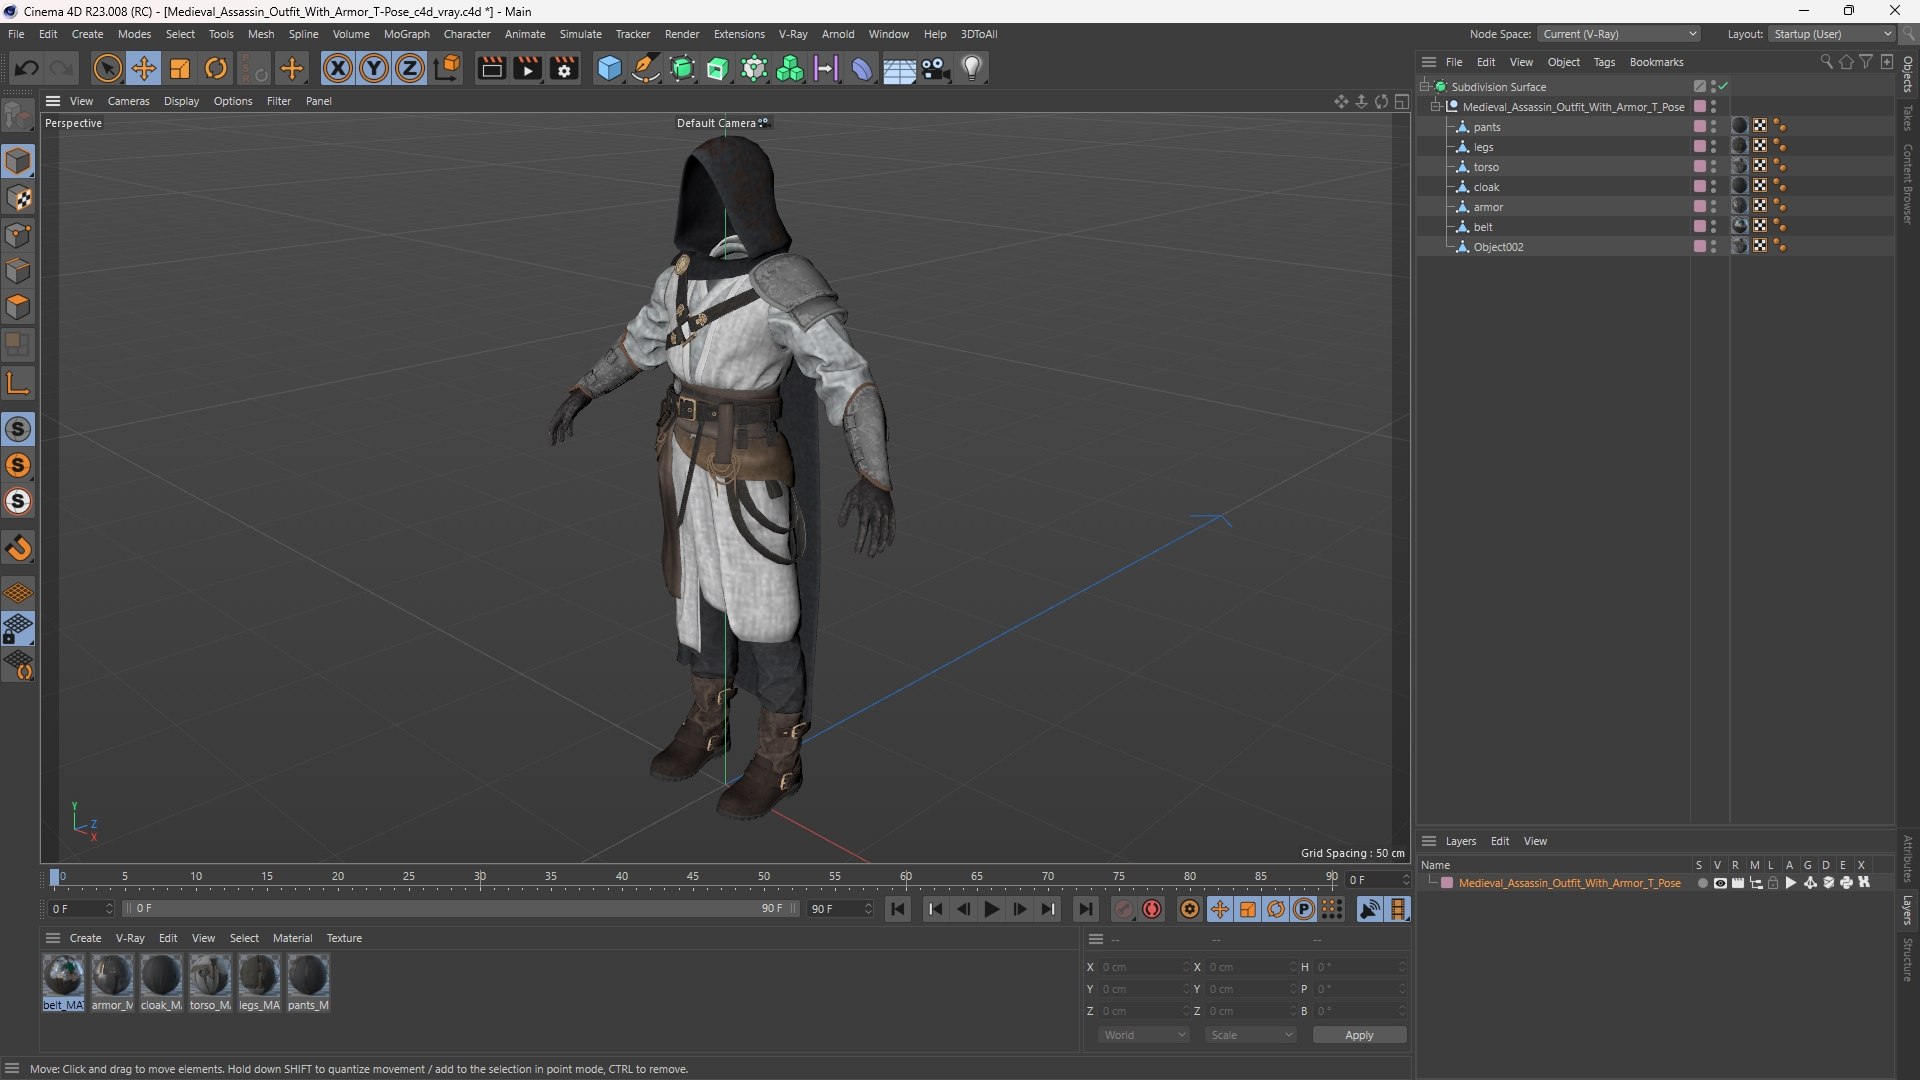Click the Floor/grid scene icon

[x=899, y=68]
